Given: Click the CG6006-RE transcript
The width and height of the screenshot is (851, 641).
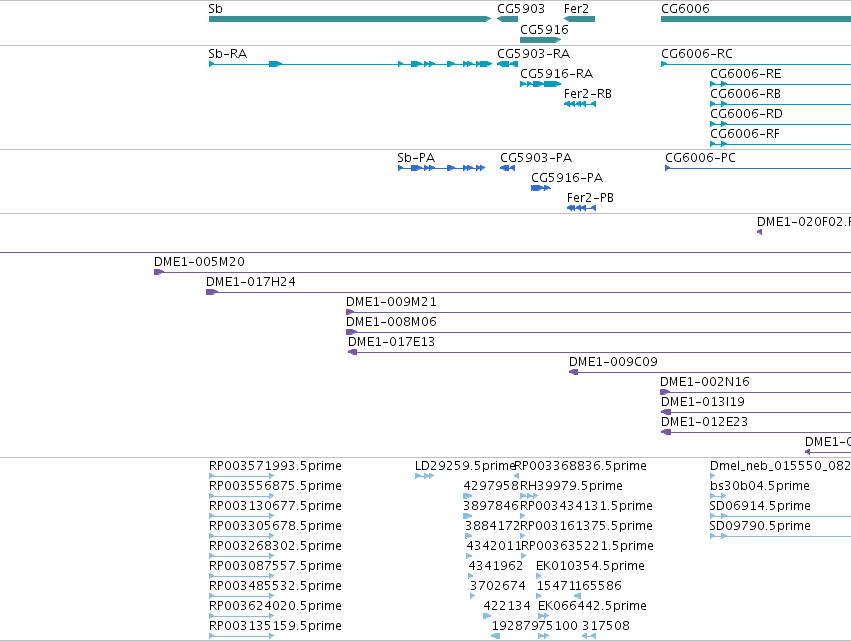Looking at the screenshot, I should (780, 84).
